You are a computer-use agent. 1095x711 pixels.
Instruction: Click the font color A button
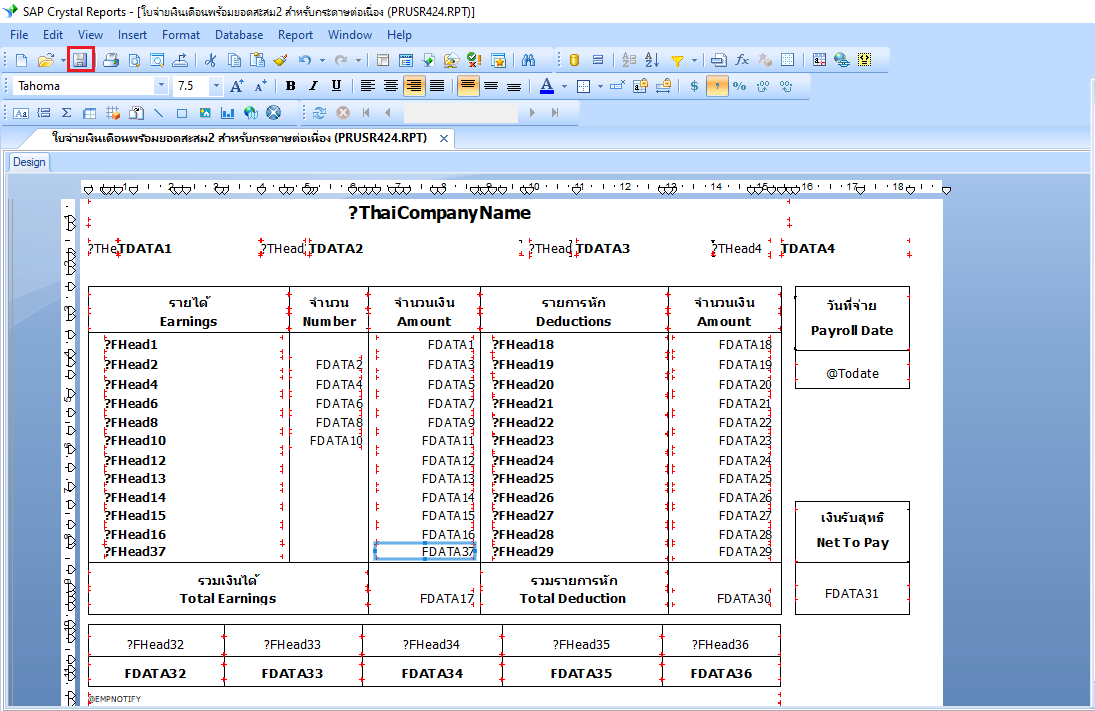tap(546, 86)
